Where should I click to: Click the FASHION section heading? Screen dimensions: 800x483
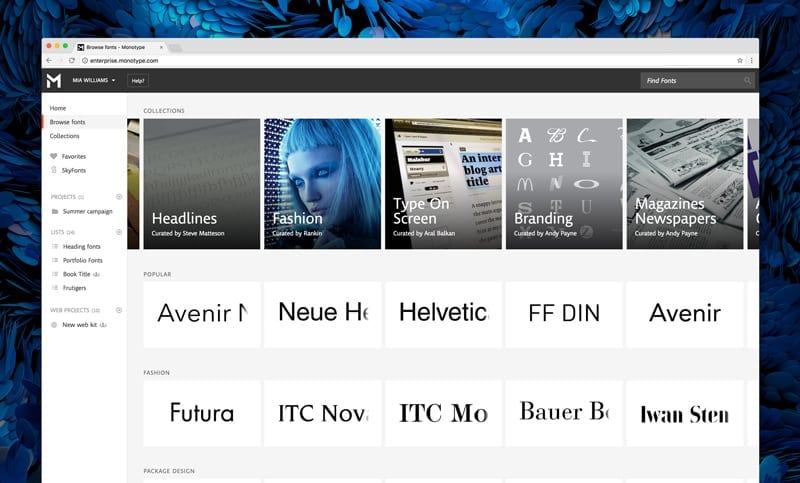(x=157, y=373)
